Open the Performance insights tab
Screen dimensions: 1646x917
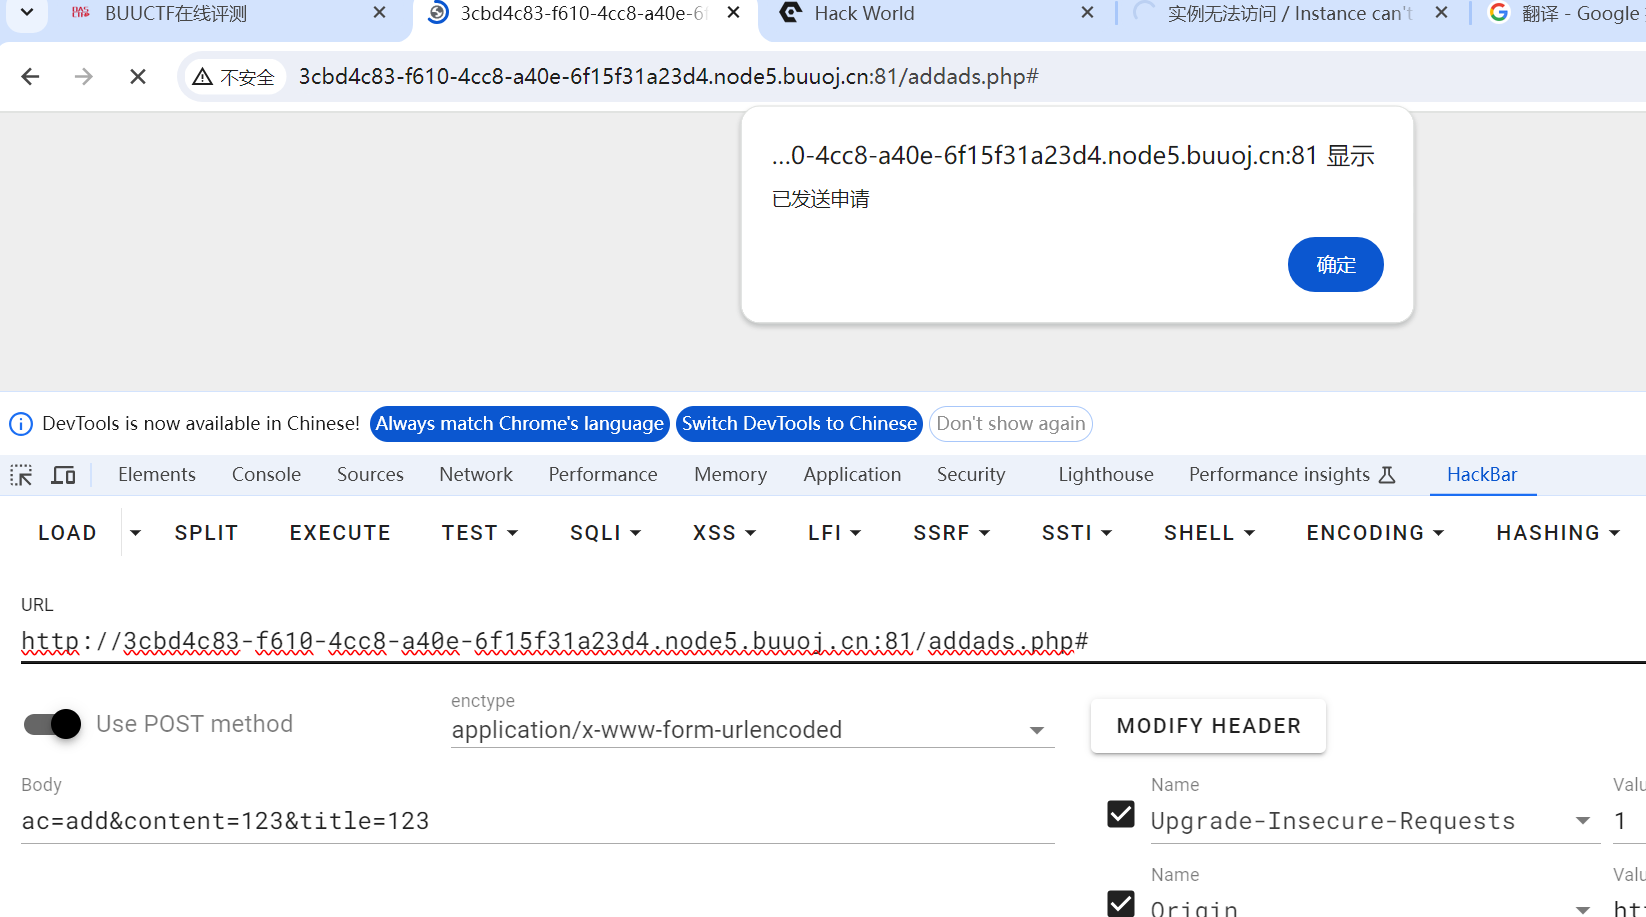tap(1292, 475)
